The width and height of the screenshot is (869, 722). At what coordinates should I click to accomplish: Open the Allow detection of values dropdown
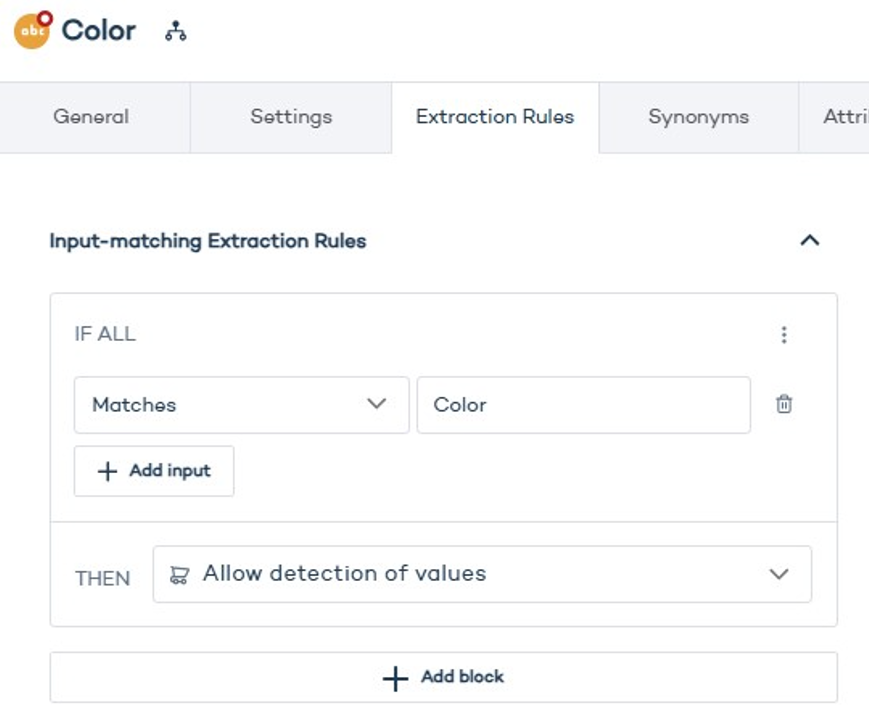click(x=480, y=572)
